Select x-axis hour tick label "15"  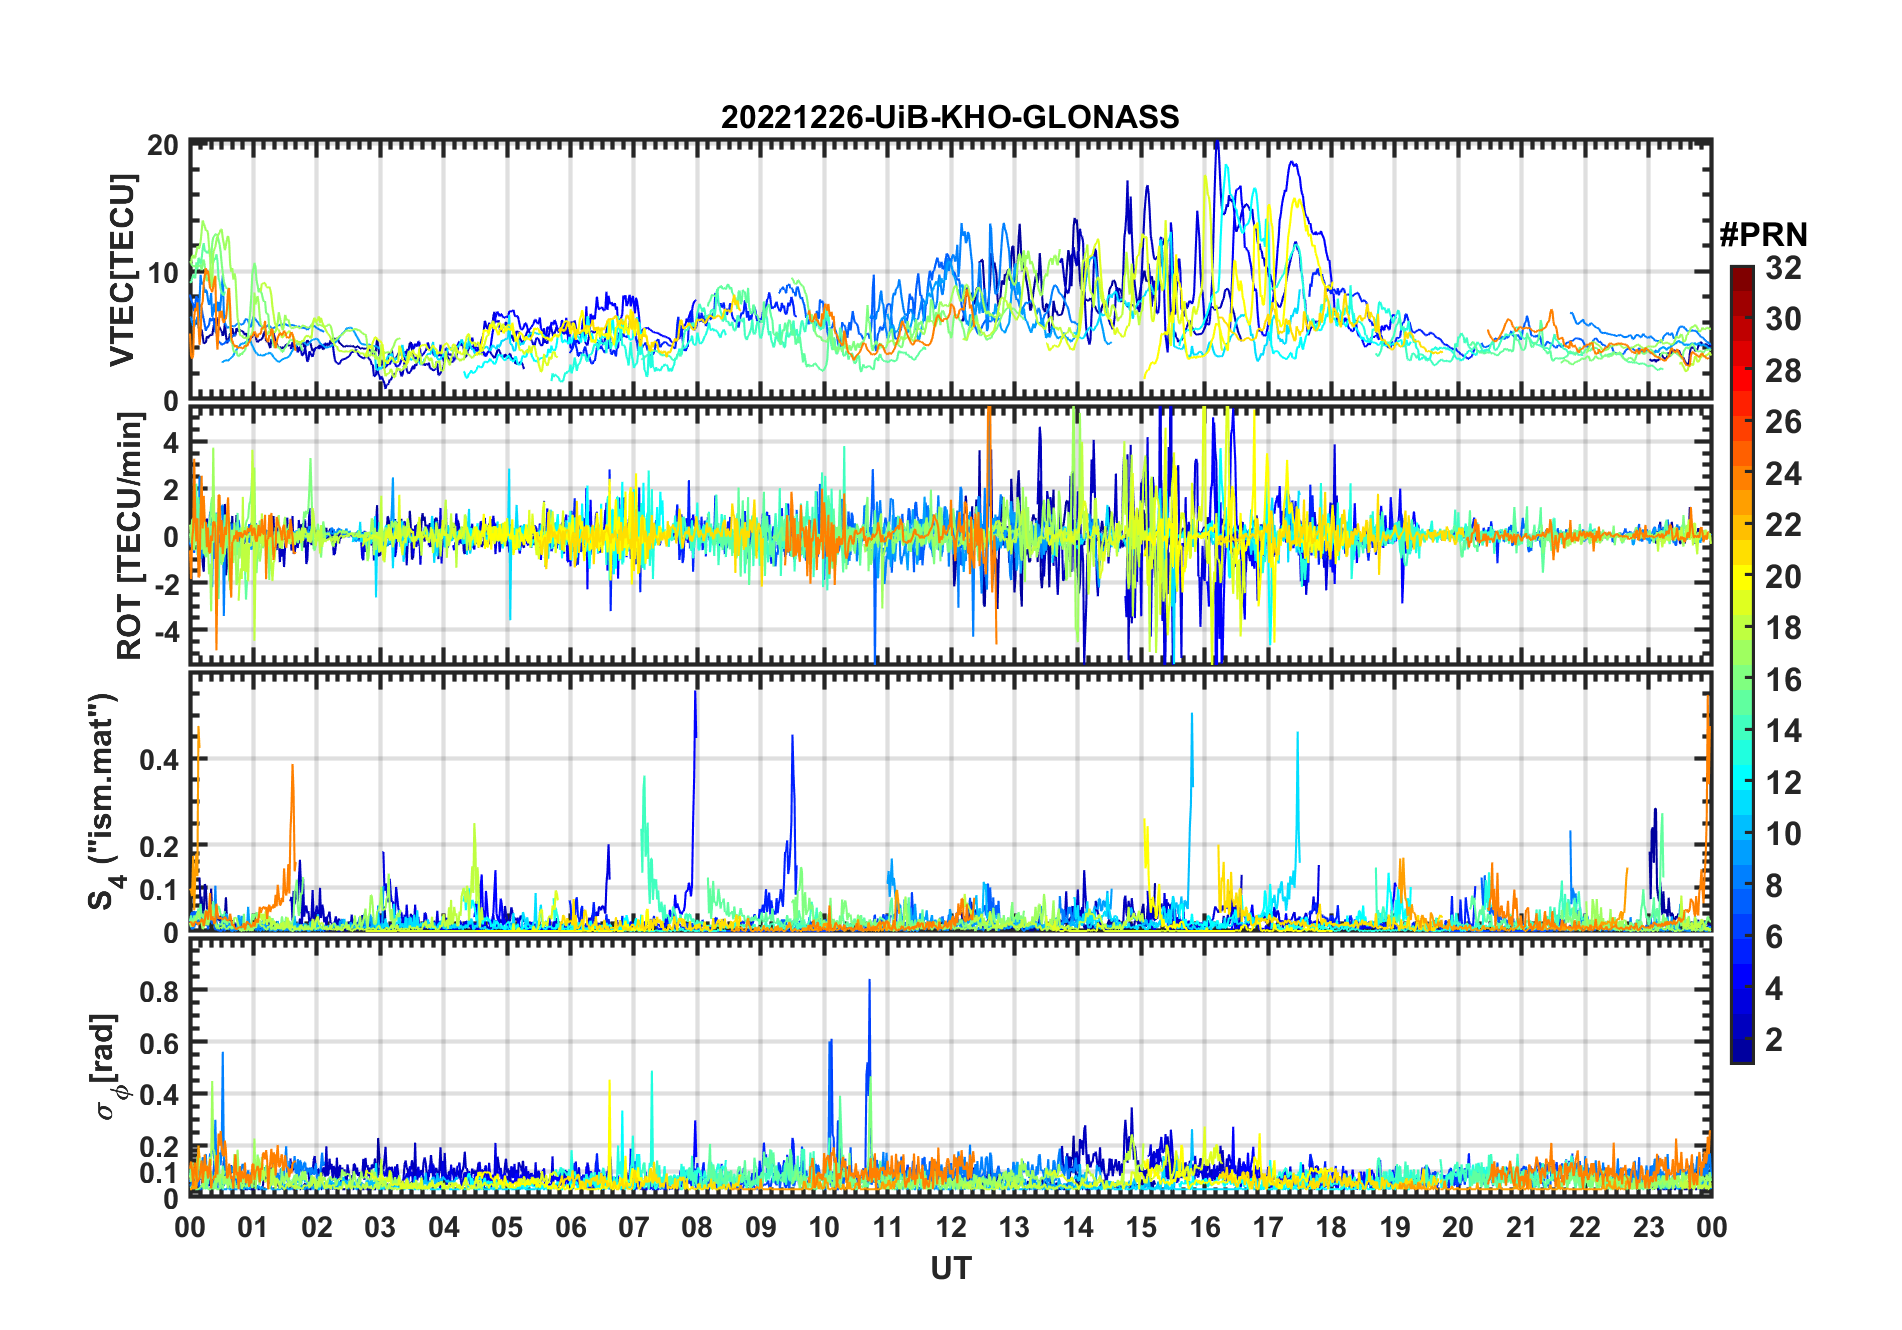coord(1141,1228)
